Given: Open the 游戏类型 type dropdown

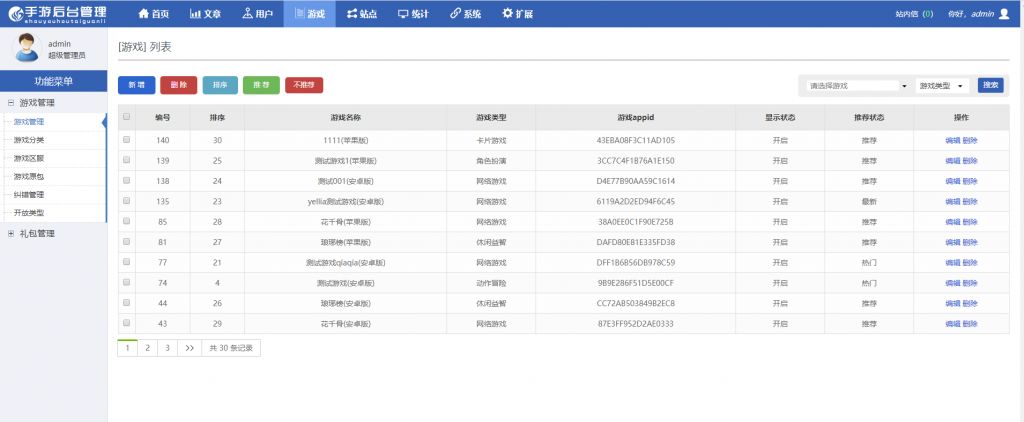Looking at the screenshot, I should pyautogui.click(x=942, y=86).
